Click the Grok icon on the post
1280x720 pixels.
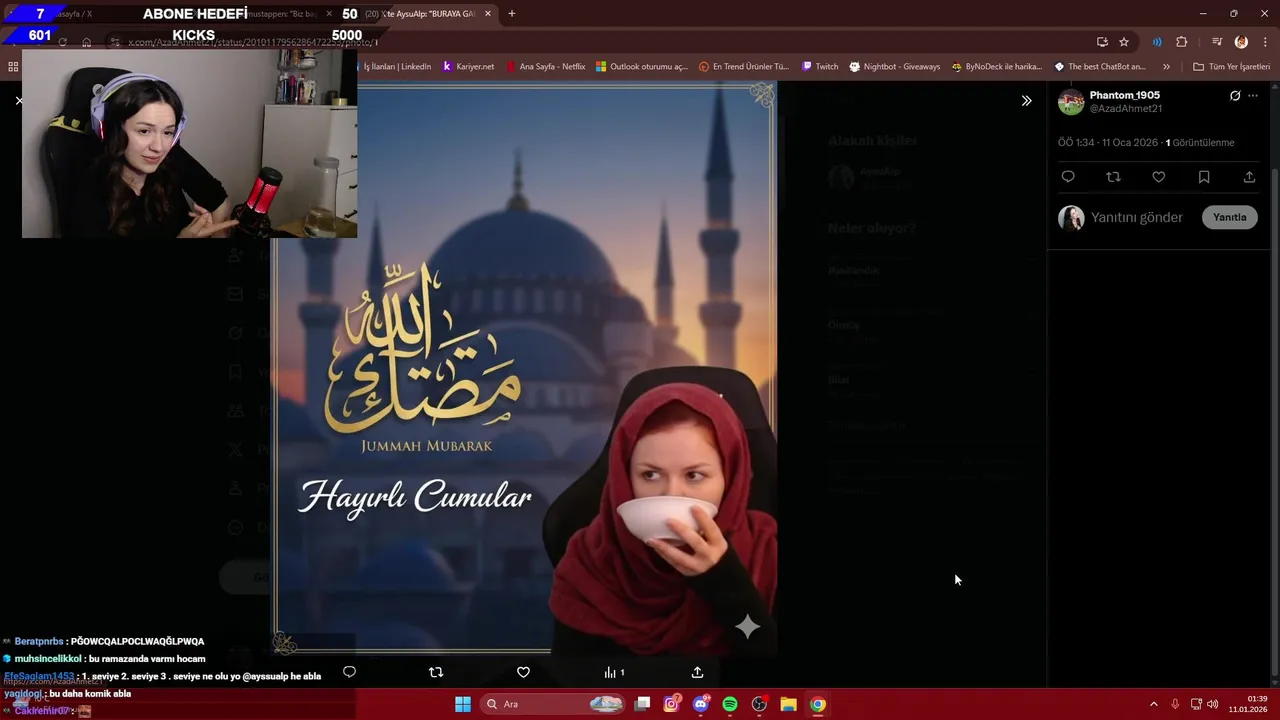[1235, 96]
